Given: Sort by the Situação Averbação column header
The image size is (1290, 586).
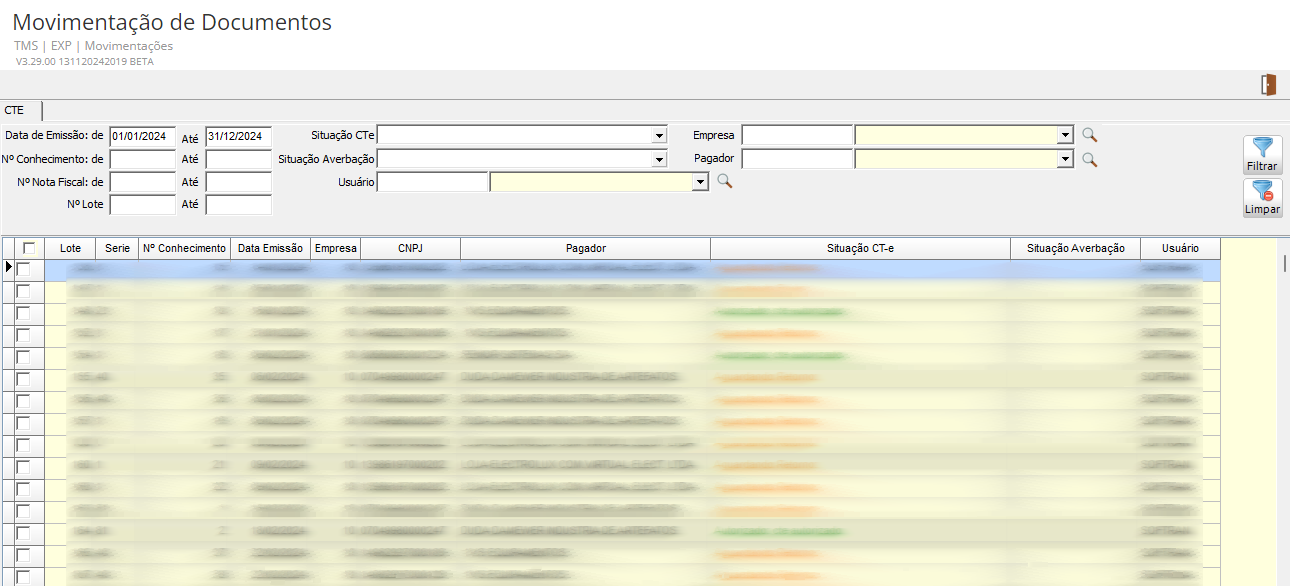Looking at the screenshot, I should click(x=1075, y=248).
